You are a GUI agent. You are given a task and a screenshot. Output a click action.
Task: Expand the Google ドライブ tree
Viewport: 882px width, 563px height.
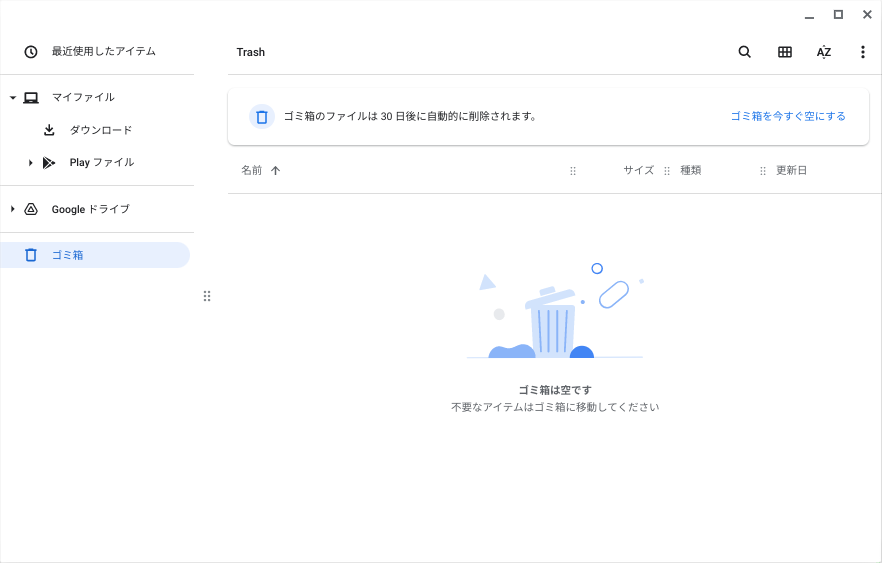pos(12,209)
